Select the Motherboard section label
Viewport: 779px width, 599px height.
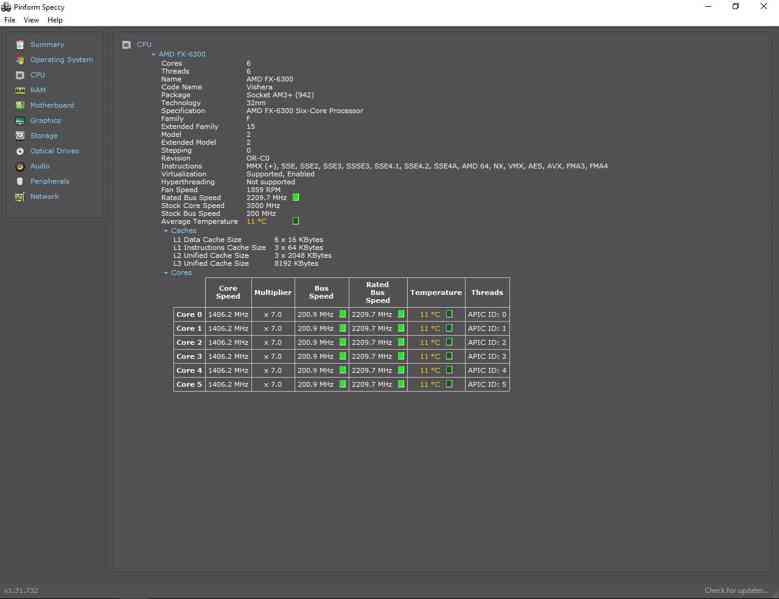click(52, 105)
